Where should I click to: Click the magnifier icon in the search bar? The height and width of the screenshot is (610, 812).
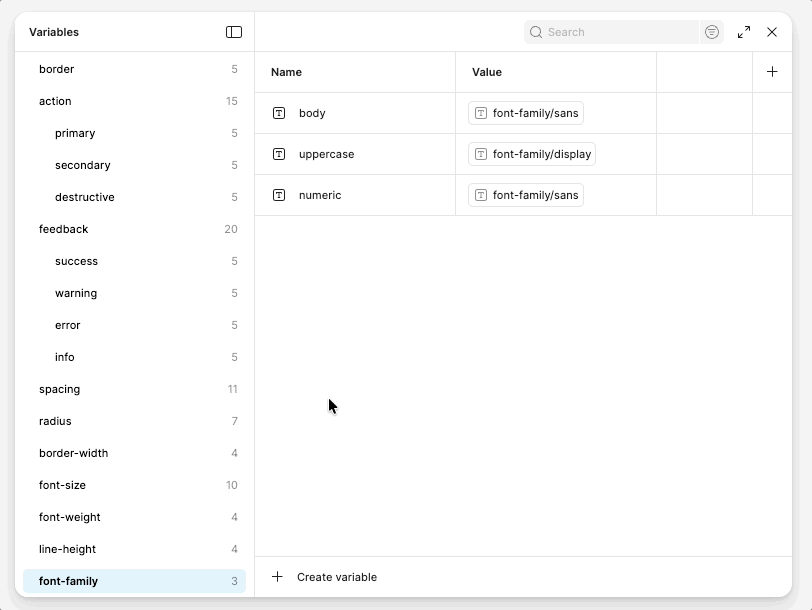[536, 32]
